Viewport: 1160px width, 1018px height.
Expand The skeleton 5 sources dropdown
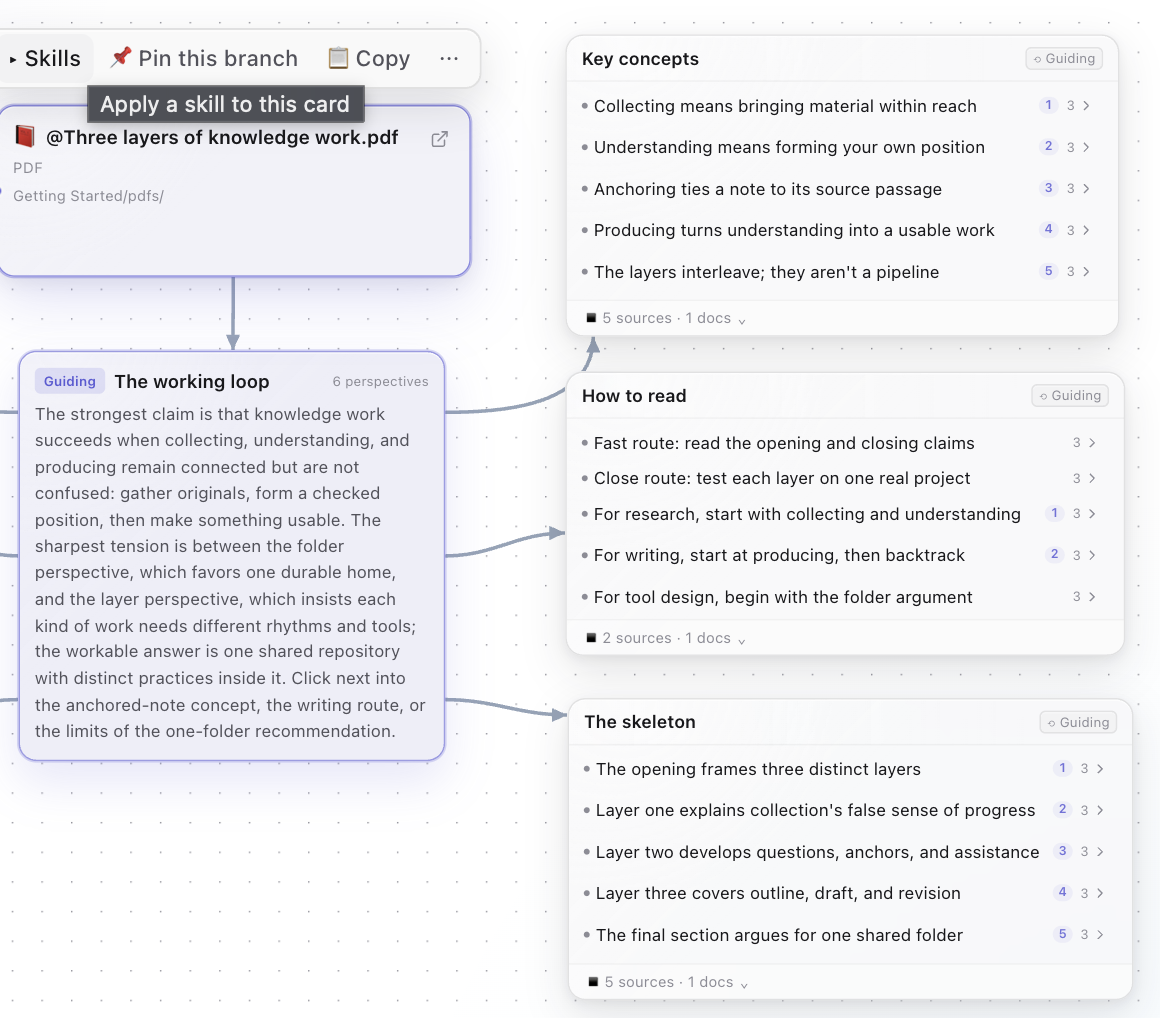tap(744, 984)
